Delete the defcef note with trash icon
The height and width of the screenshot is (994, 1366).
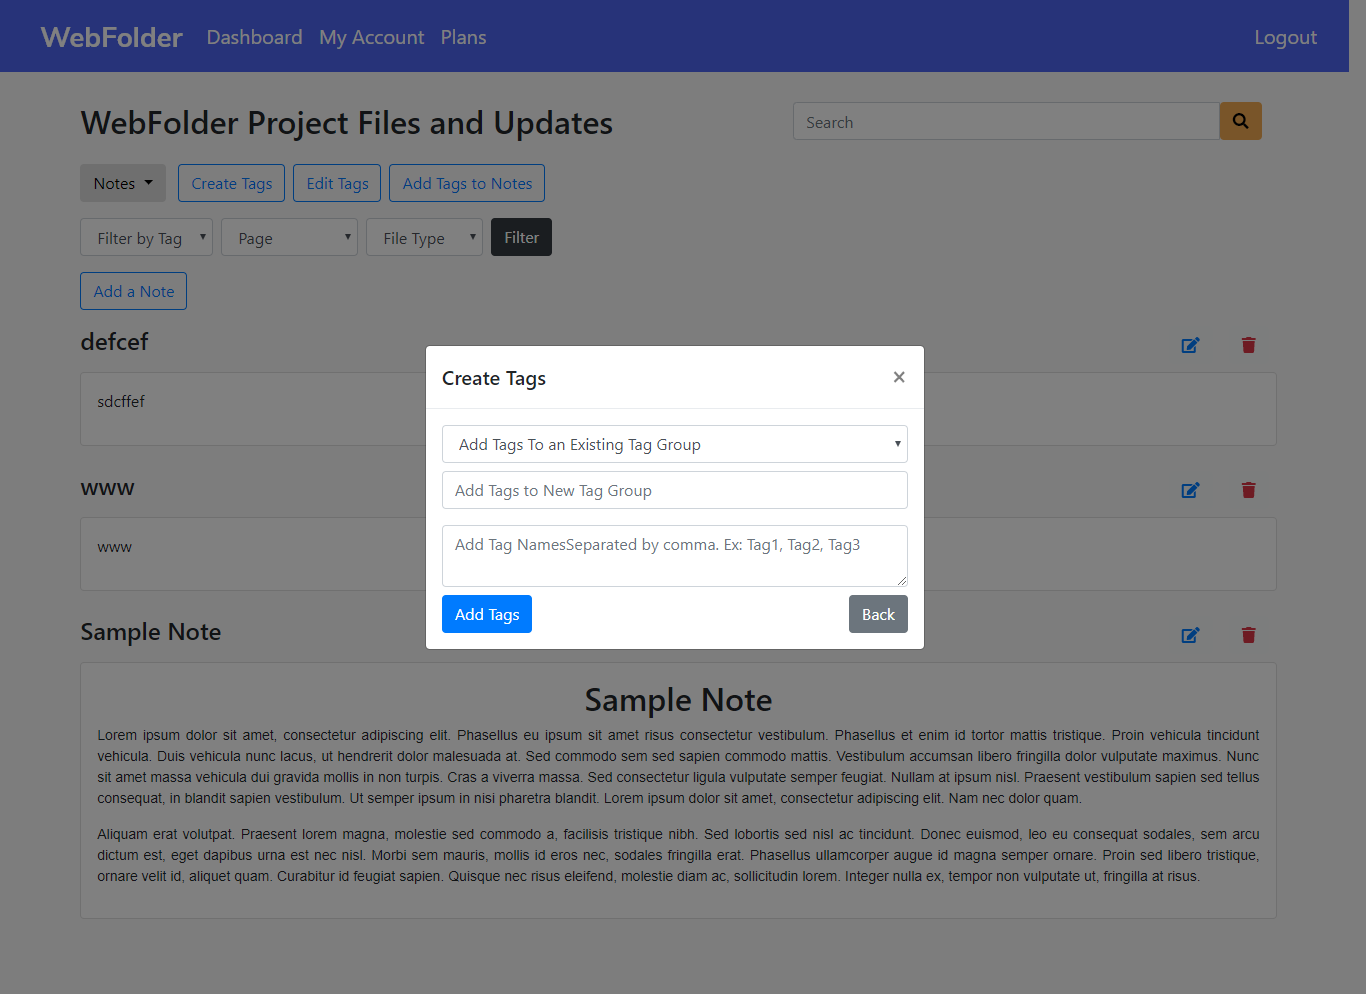click(x=1248, y=345)
